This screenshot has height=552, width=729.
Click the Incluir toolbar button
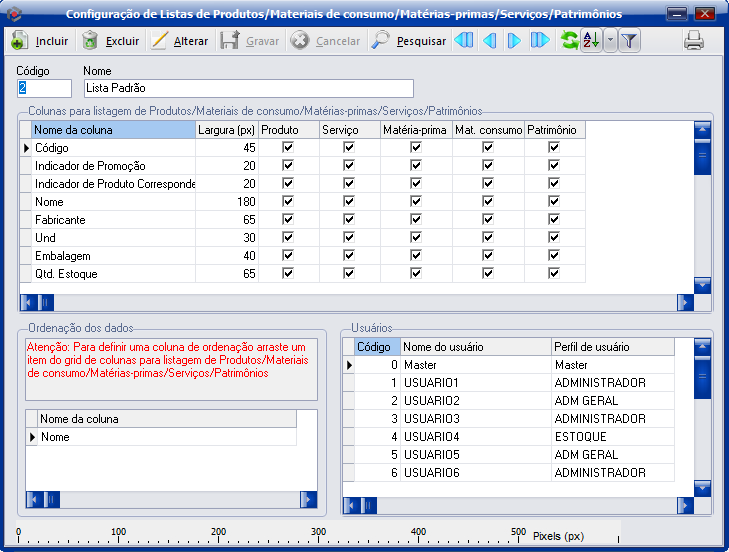click(40, 41)
